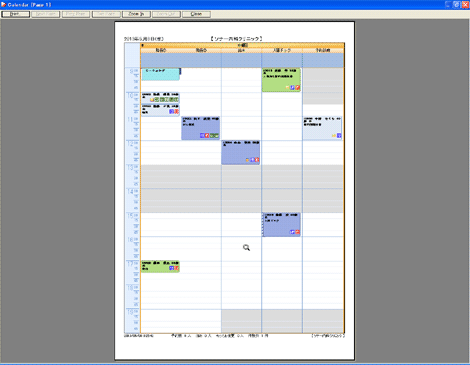
Task: Click the clinic title text atop the previewed page
Action: (236, 39)
